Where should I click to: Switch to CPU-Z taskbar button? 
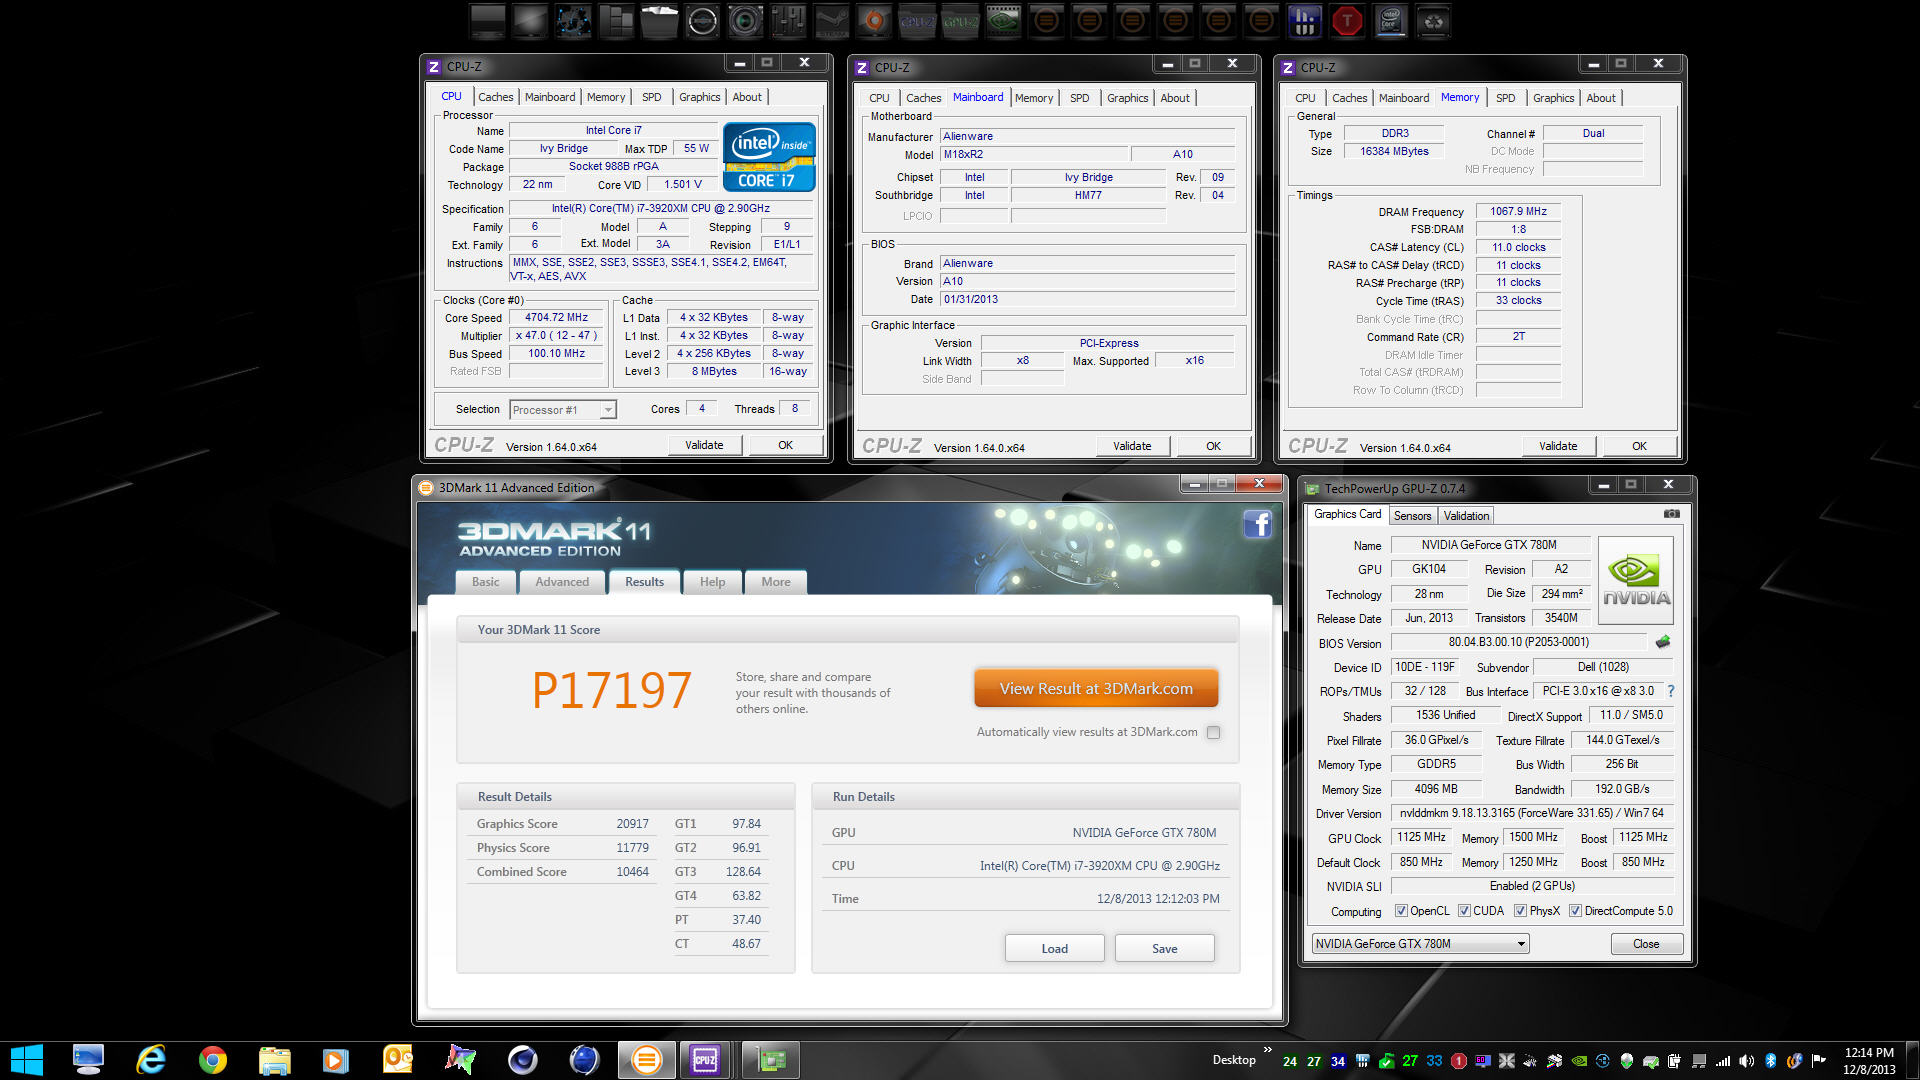coord(706,1060)
